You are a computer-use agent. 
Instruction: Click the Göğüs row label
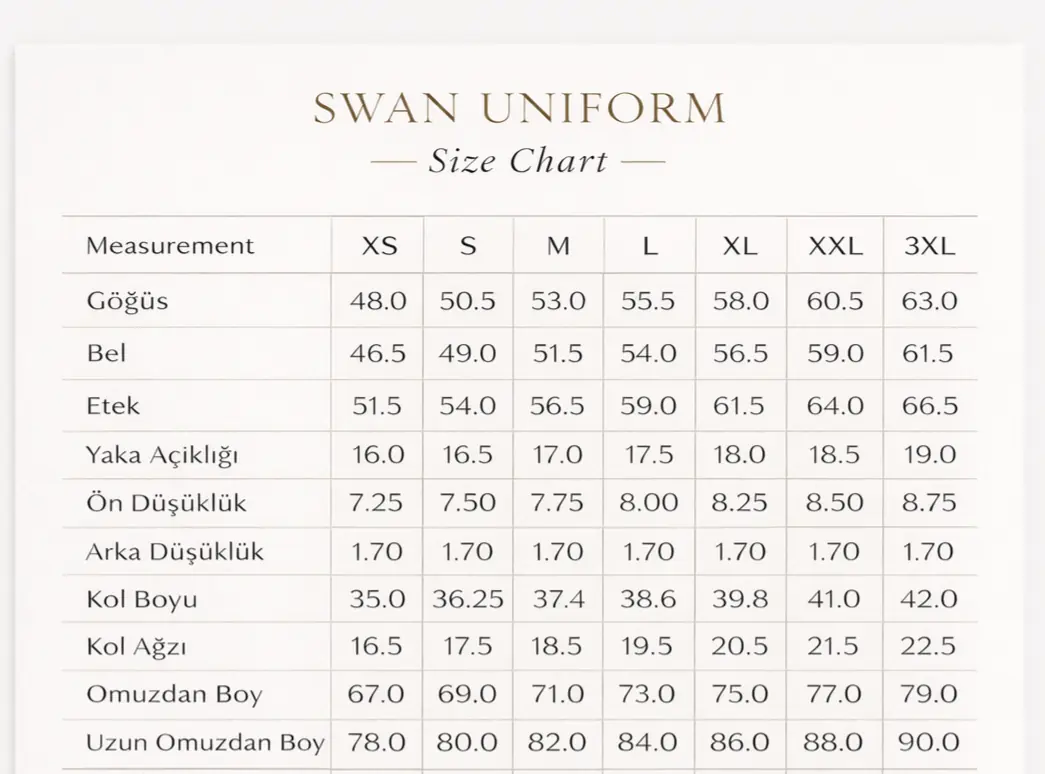point(127,301)
